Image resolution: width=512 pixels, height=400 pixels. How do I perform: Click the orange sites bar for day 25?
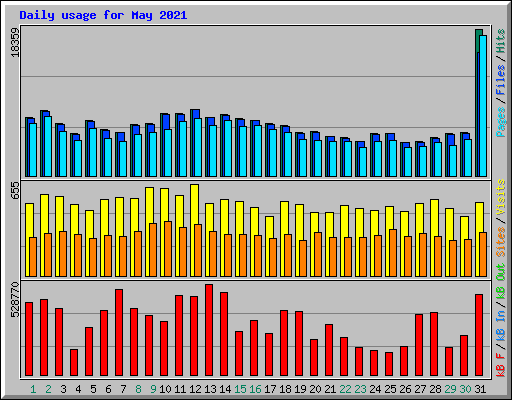393,253
